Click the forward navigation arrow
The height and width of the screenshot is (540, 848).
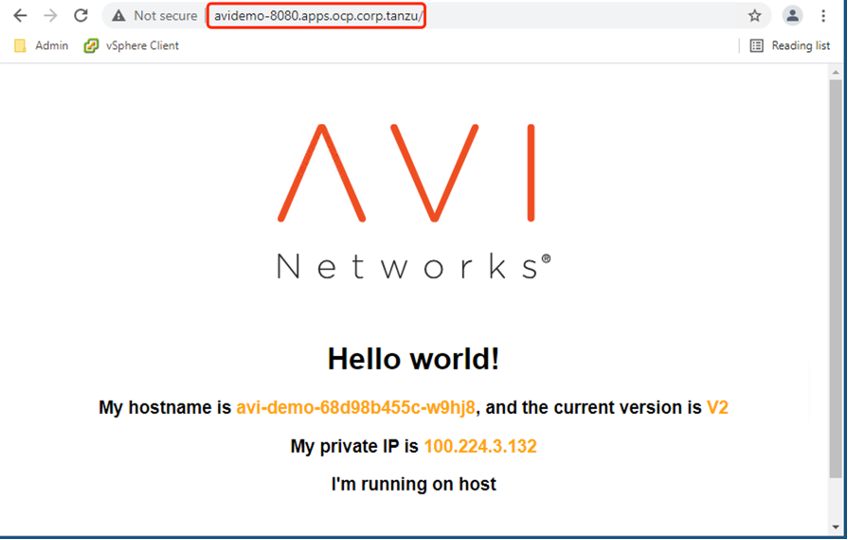[50, 16]
